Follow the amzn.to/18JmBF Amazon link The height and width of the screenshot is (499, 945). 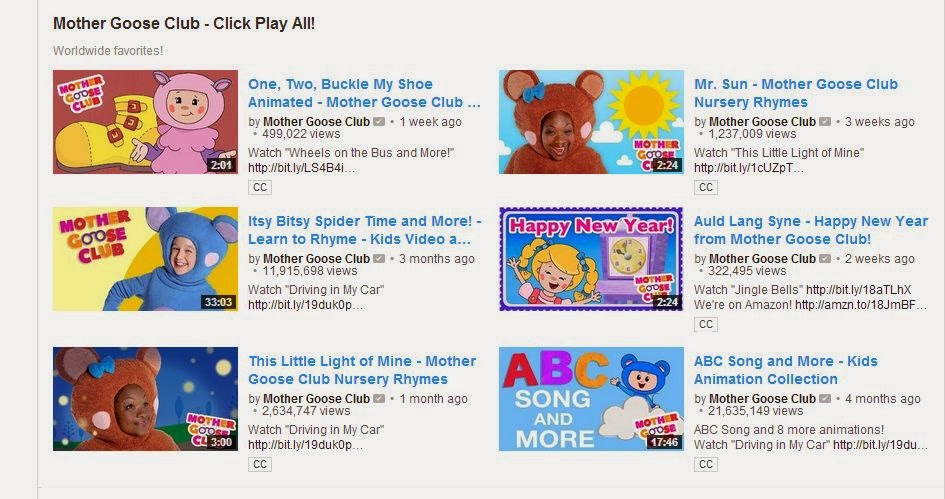(x=861, y=305)
